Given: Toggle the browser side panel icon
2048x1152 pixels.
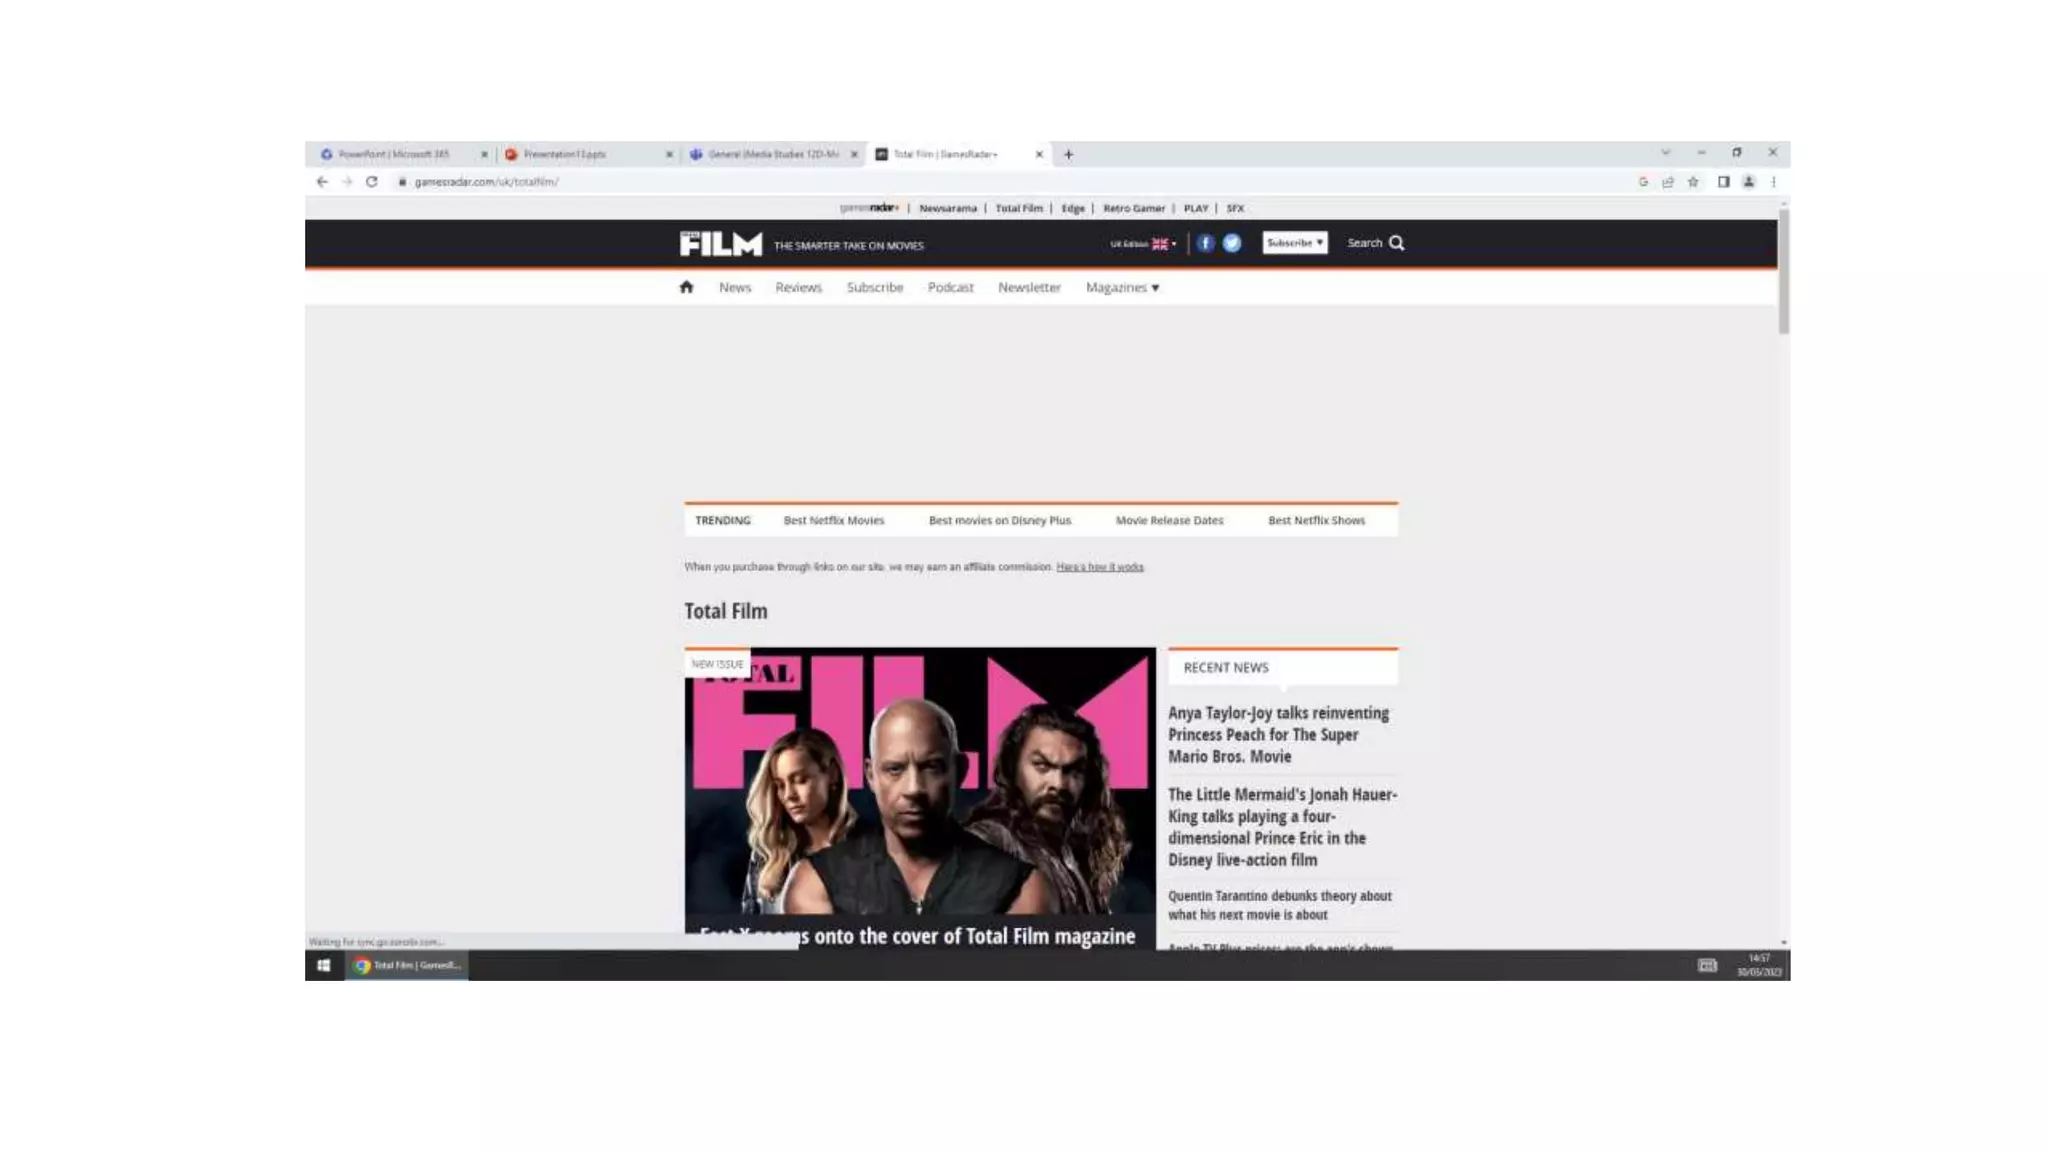Looking at the screenshot, I should pos(1723,182).
